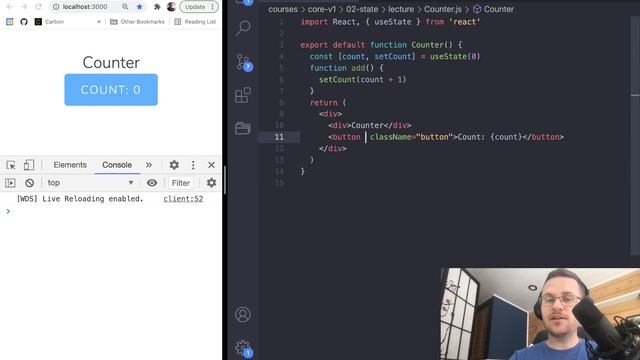Click the 'react' string on line 1
The height and width of the screenshot is (360, 640).
click(x=464, y=22)
